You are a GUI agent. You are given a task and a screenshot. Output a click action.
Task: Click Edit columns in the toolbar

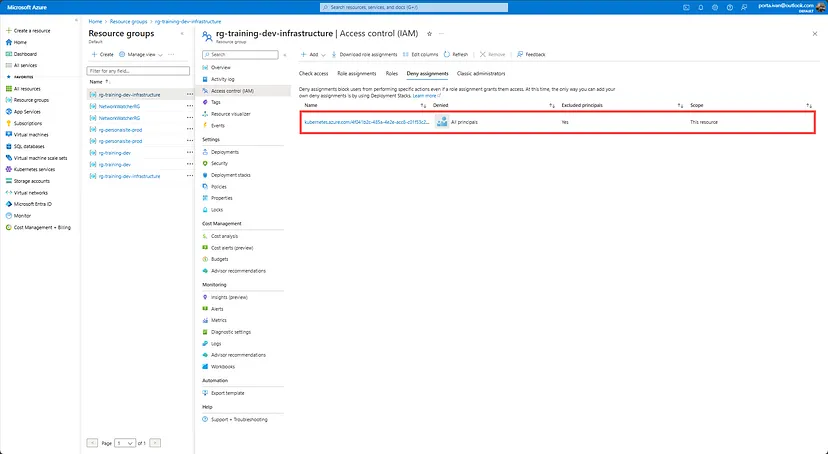click(420, 54)
